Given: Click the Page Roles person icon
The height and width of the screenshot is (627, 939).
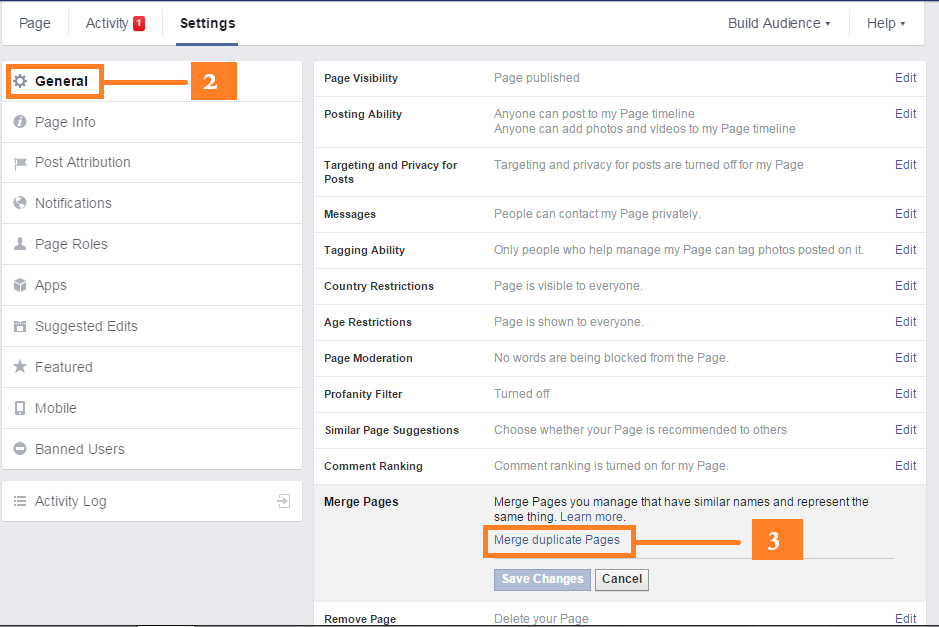Looking at the screenshot, I should [x=20, y=244].
